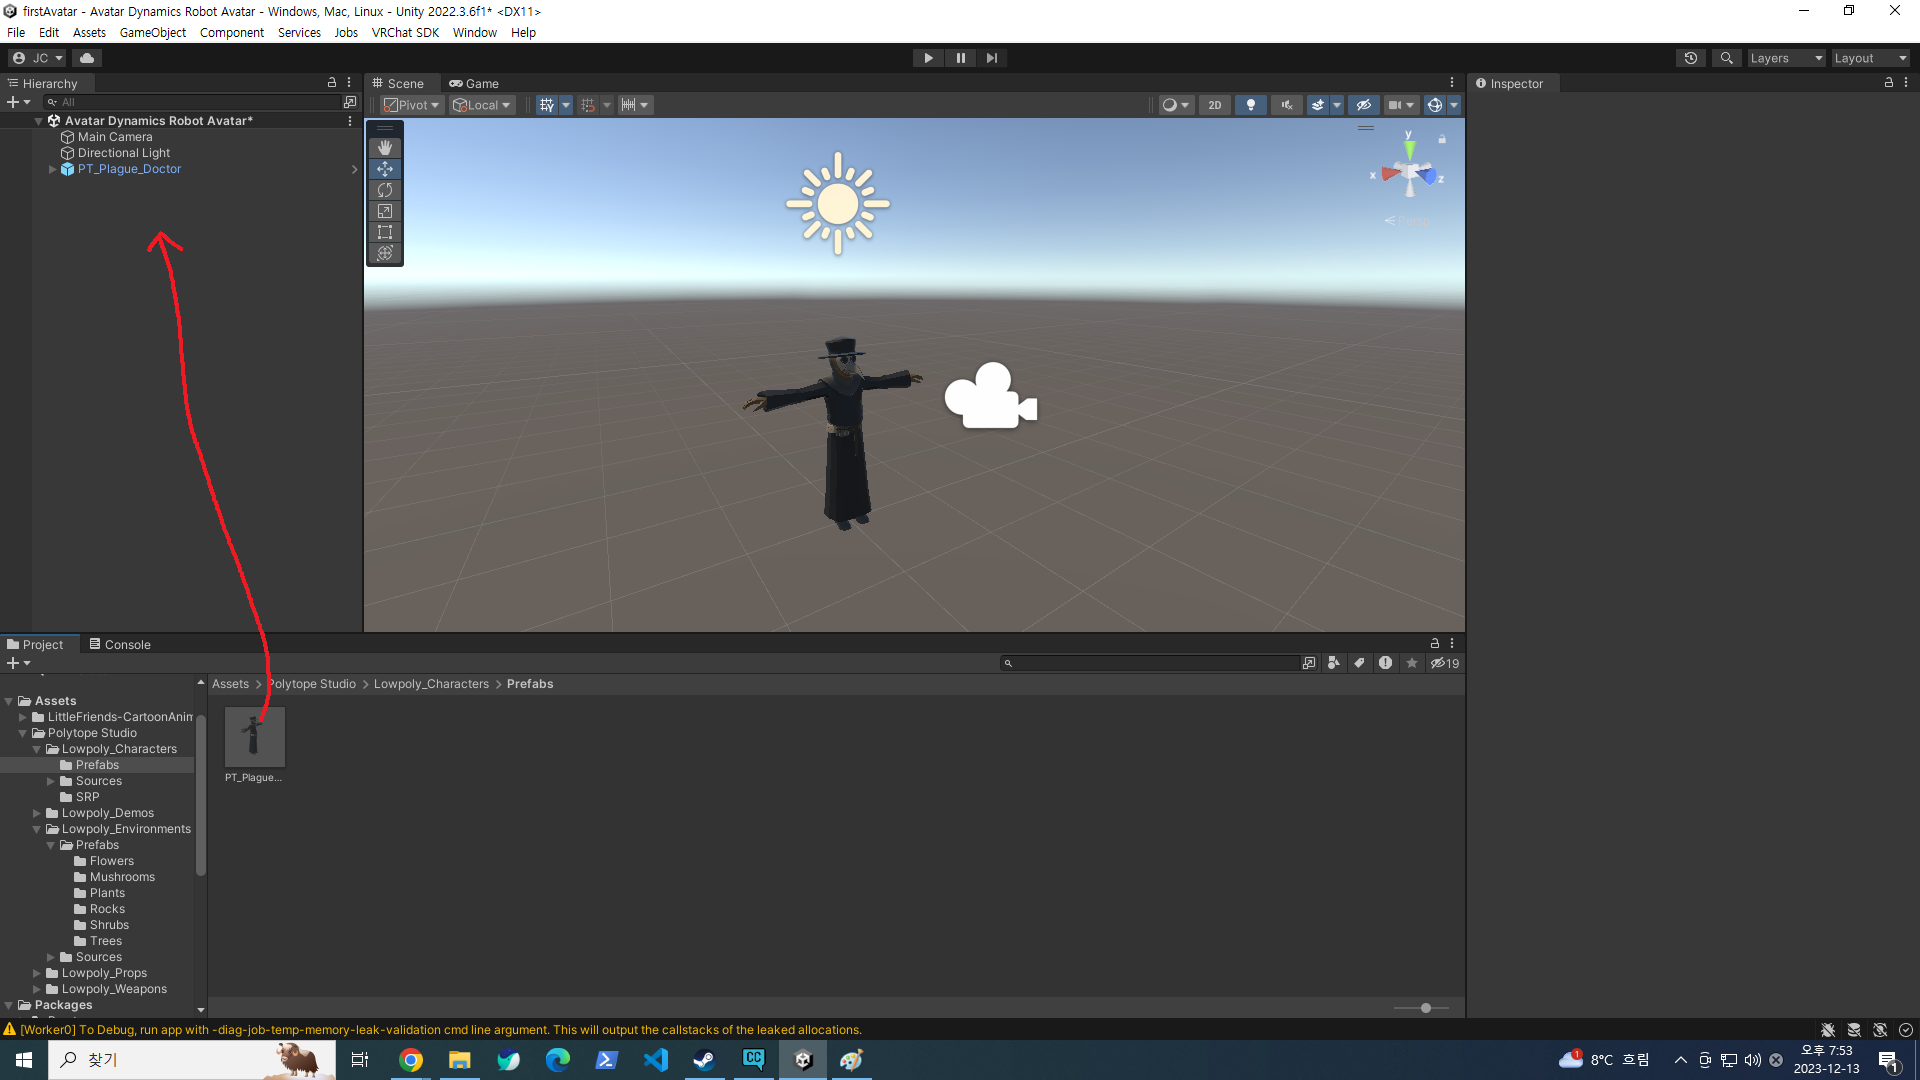
Task: Open the VRChat SDK menu
Action: point(405,32)
